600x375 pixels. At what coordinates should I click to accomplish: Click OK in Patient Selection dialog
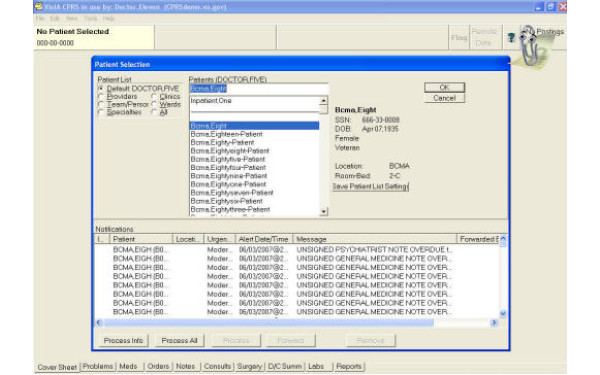444,87
